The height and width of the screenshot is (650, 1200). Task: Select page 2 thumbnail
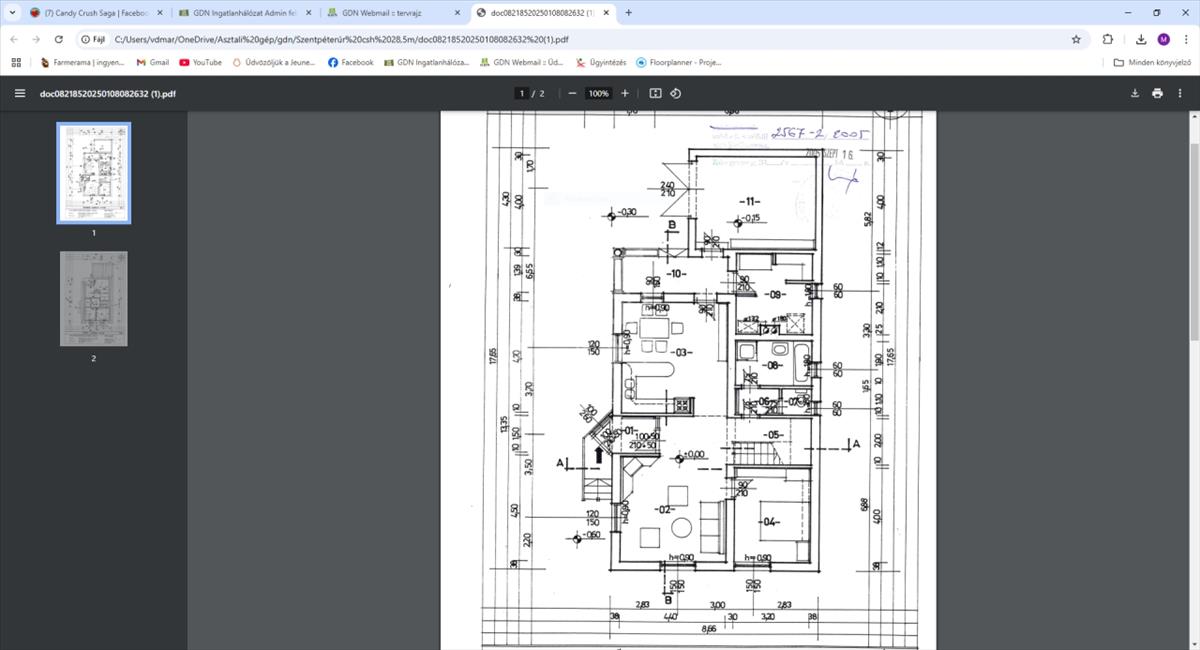click(93, 299)
